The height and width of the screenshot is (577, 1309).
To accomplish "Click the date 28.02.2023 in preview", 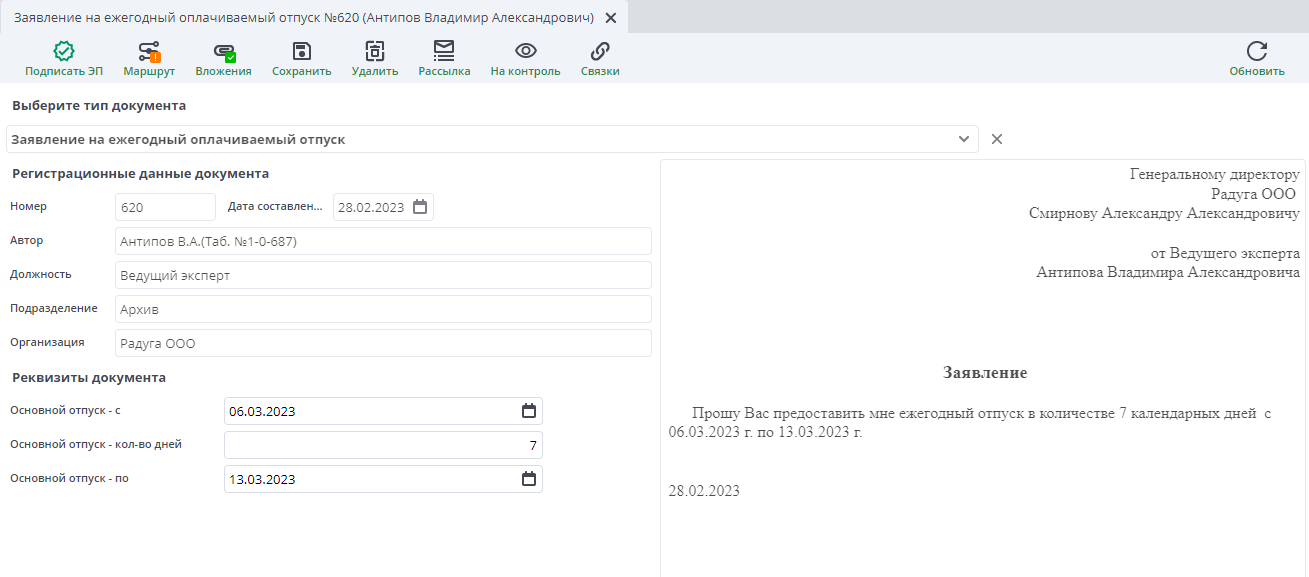I will tap(704, 491).
